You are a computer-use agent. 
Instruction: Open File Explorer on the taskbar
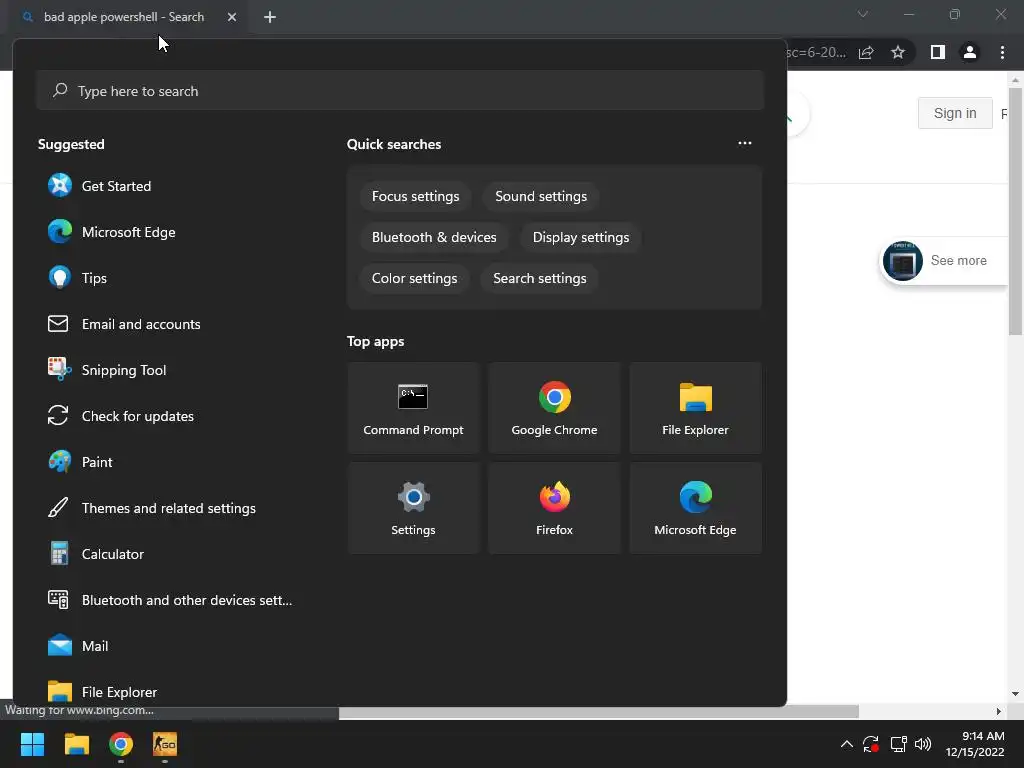pos(76,744)
